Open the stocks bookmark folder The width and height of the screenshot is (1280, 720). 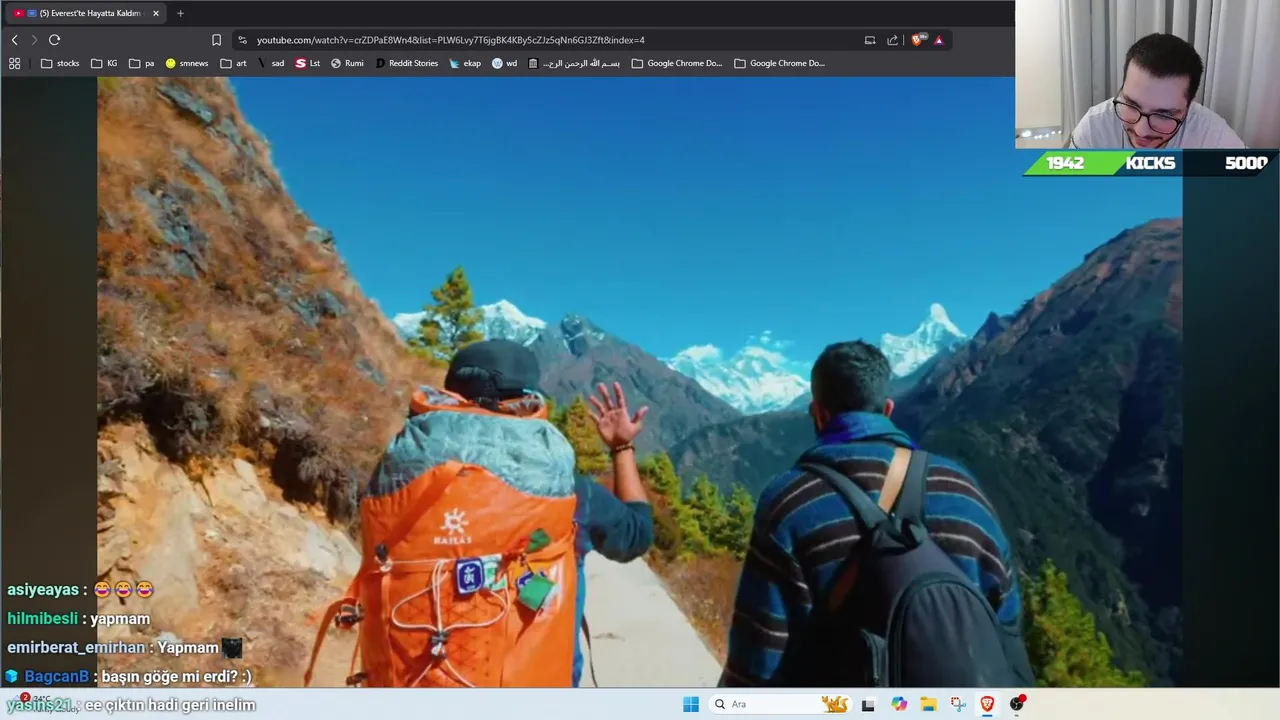60,63
